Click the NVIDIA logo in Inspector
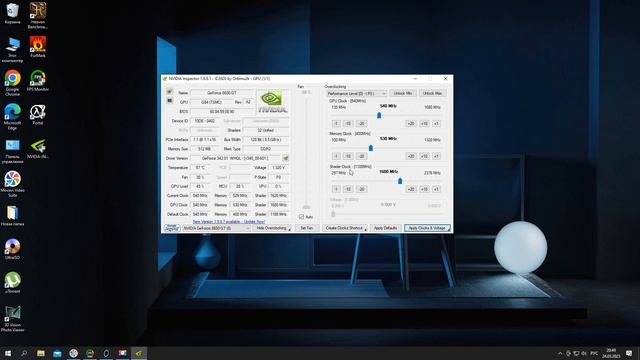 pyautogui.click(x=272, y=101)
